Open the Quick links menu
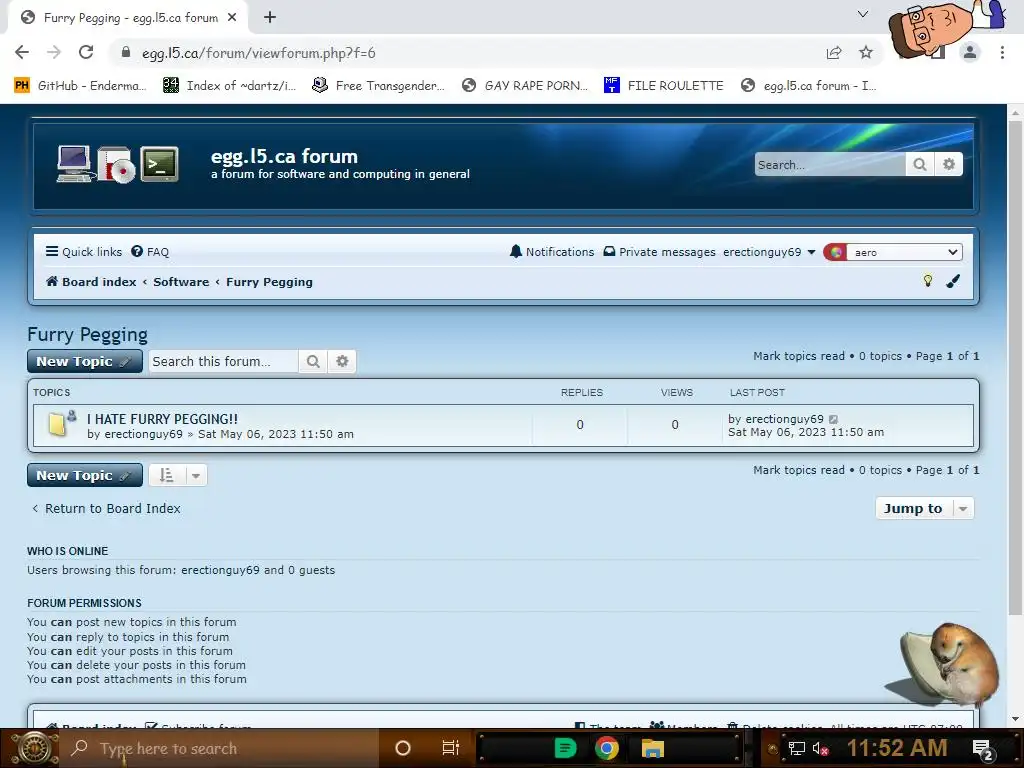The width and height of the screenshot is (1024, 768). [x=84, y=252]
